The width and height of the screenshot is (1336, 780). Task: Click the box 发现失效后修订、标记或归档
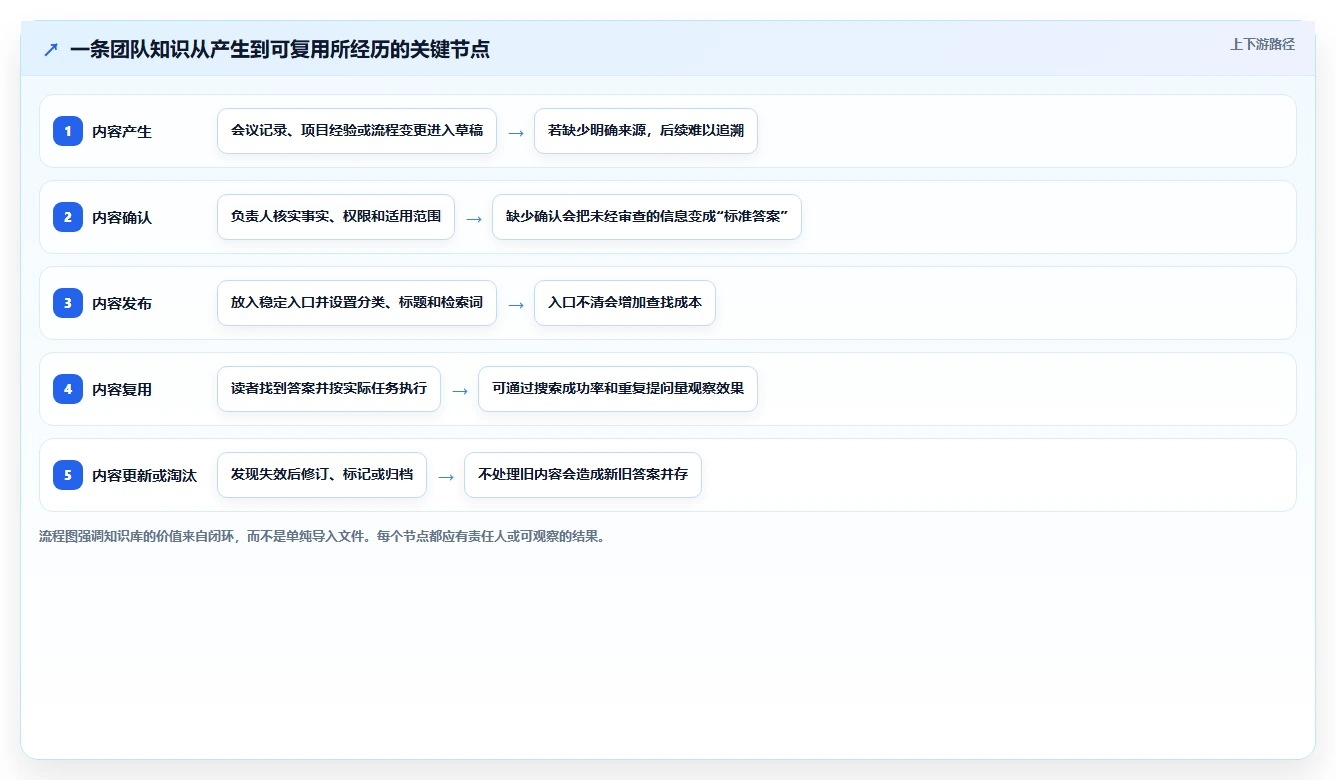tap(322, 475)
